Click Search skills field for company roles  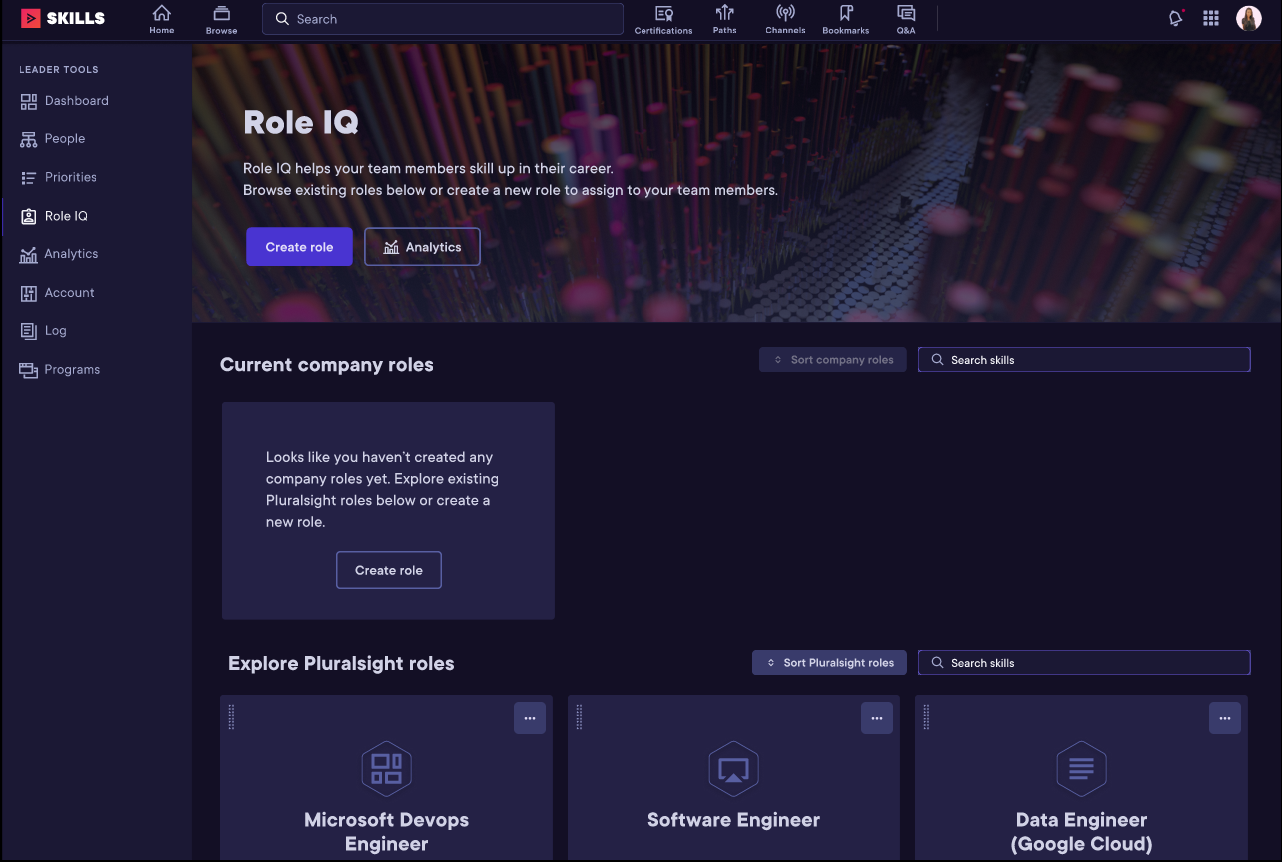pos(1084,360)
